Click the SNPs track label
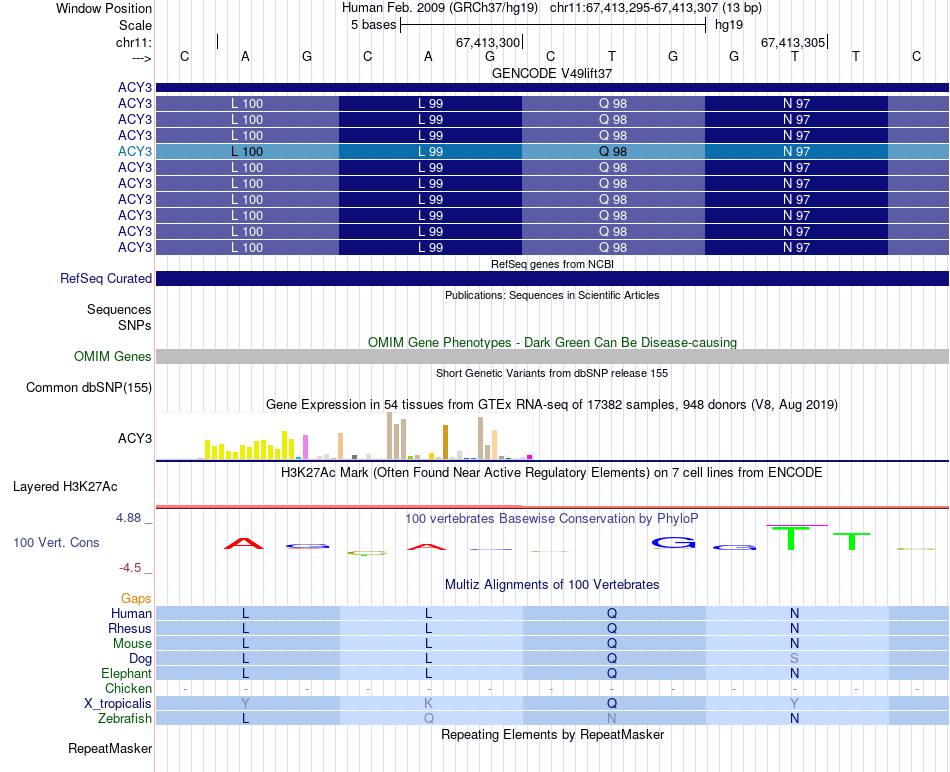 (x=135, y=325)
